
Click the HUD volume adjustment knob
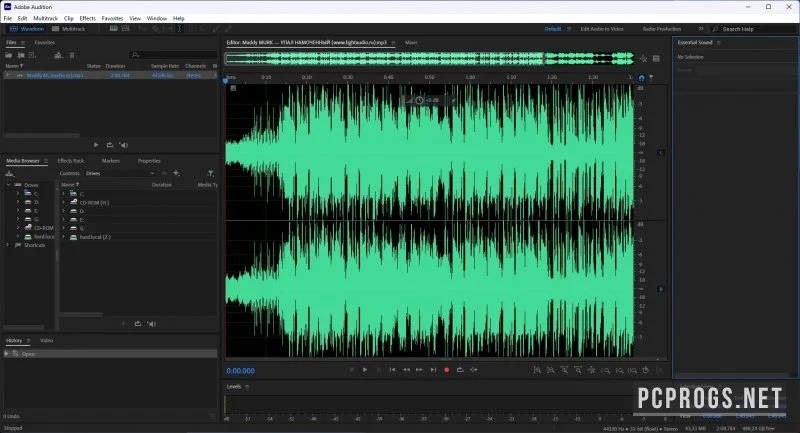[x=419, y=100]
